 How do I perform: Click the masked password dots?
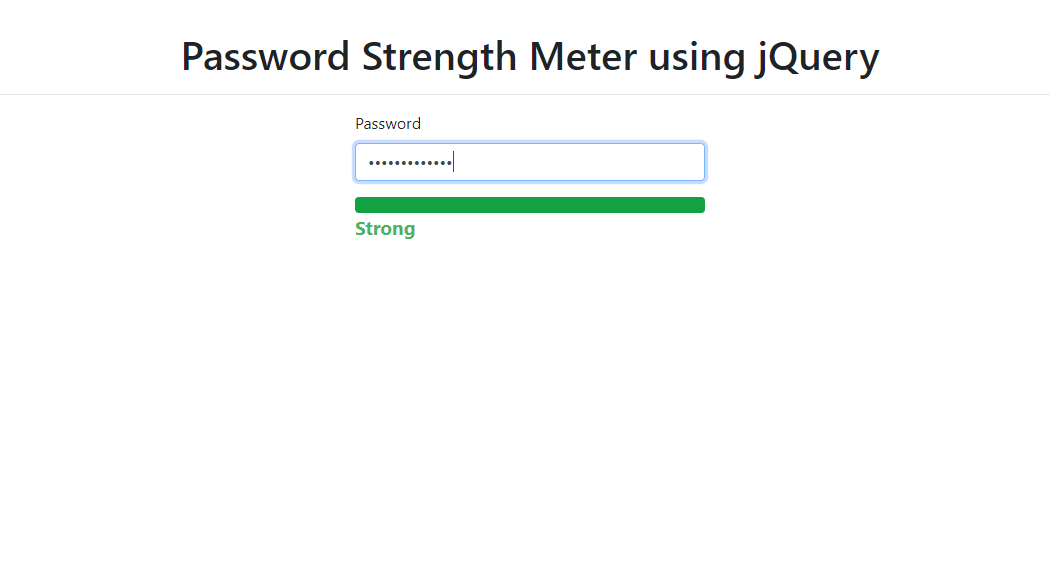click(410, 163)
